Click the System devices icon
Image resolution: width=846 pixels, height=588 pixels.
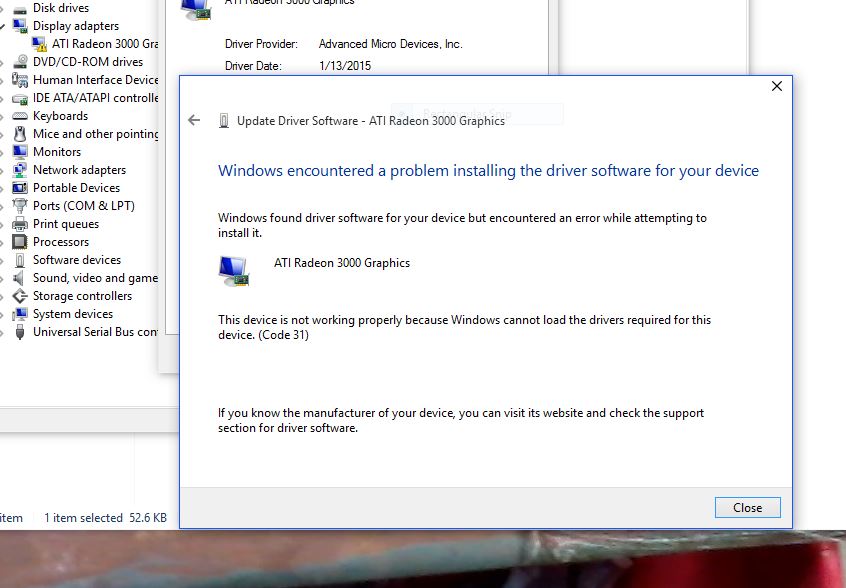click(20, 314)
